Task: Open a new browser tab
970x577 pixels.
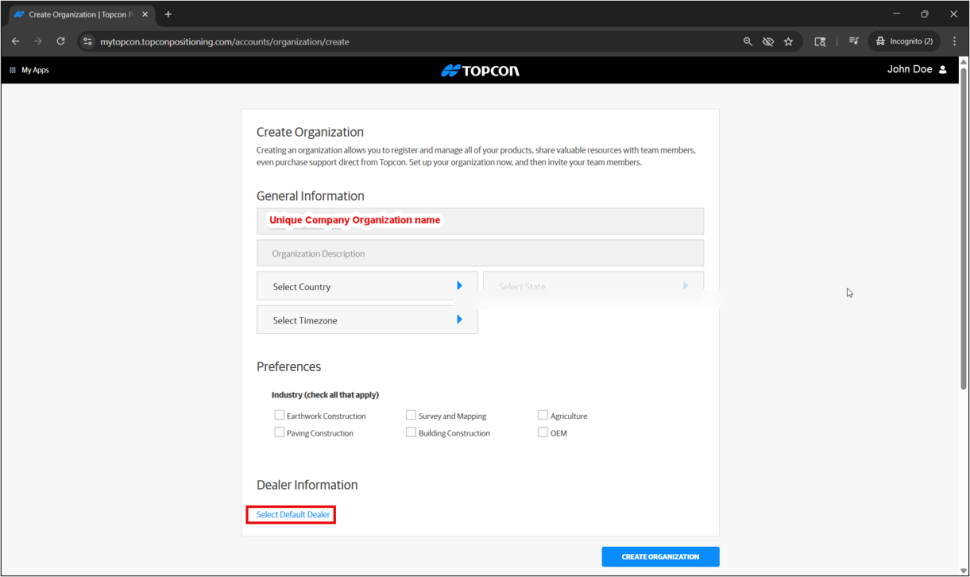Action: (x=168, y=14)
